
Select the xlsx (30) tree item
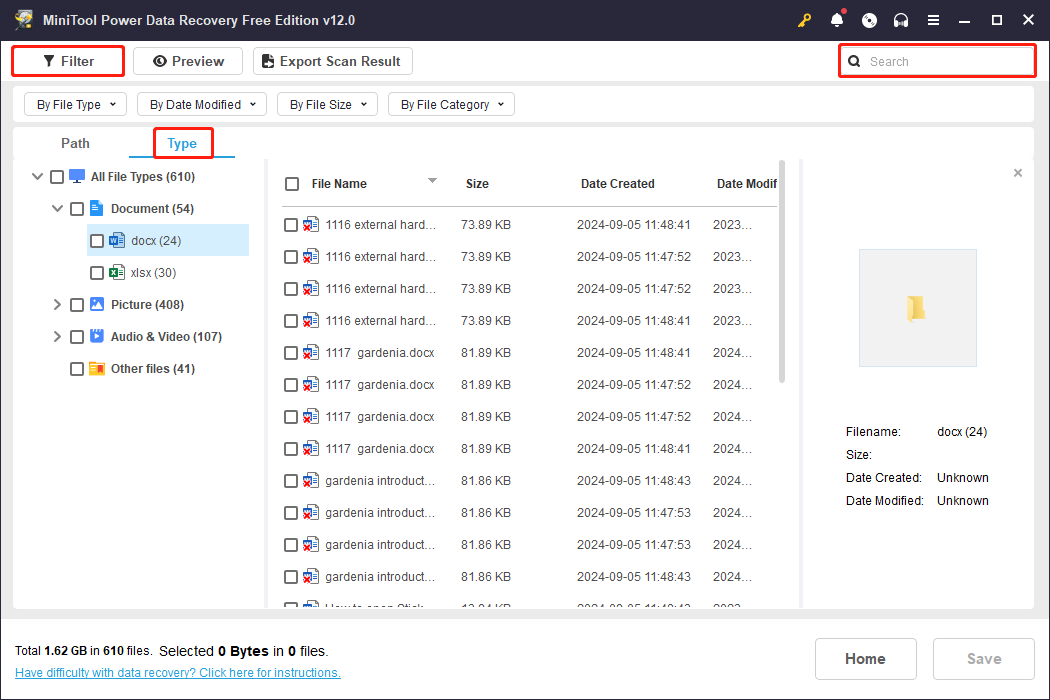pyautogui.click(x=153, y=273)
